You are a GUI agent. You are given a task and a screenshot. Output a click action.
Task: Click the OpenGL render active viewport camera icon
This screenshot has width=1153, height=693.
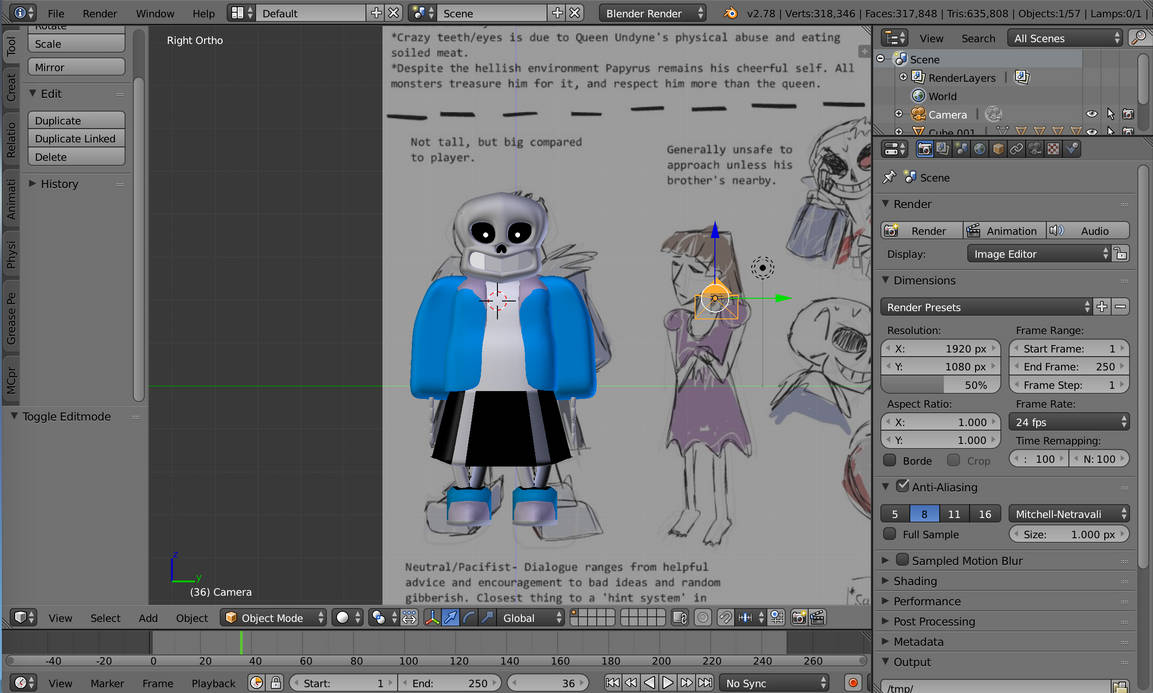point(799,618)
